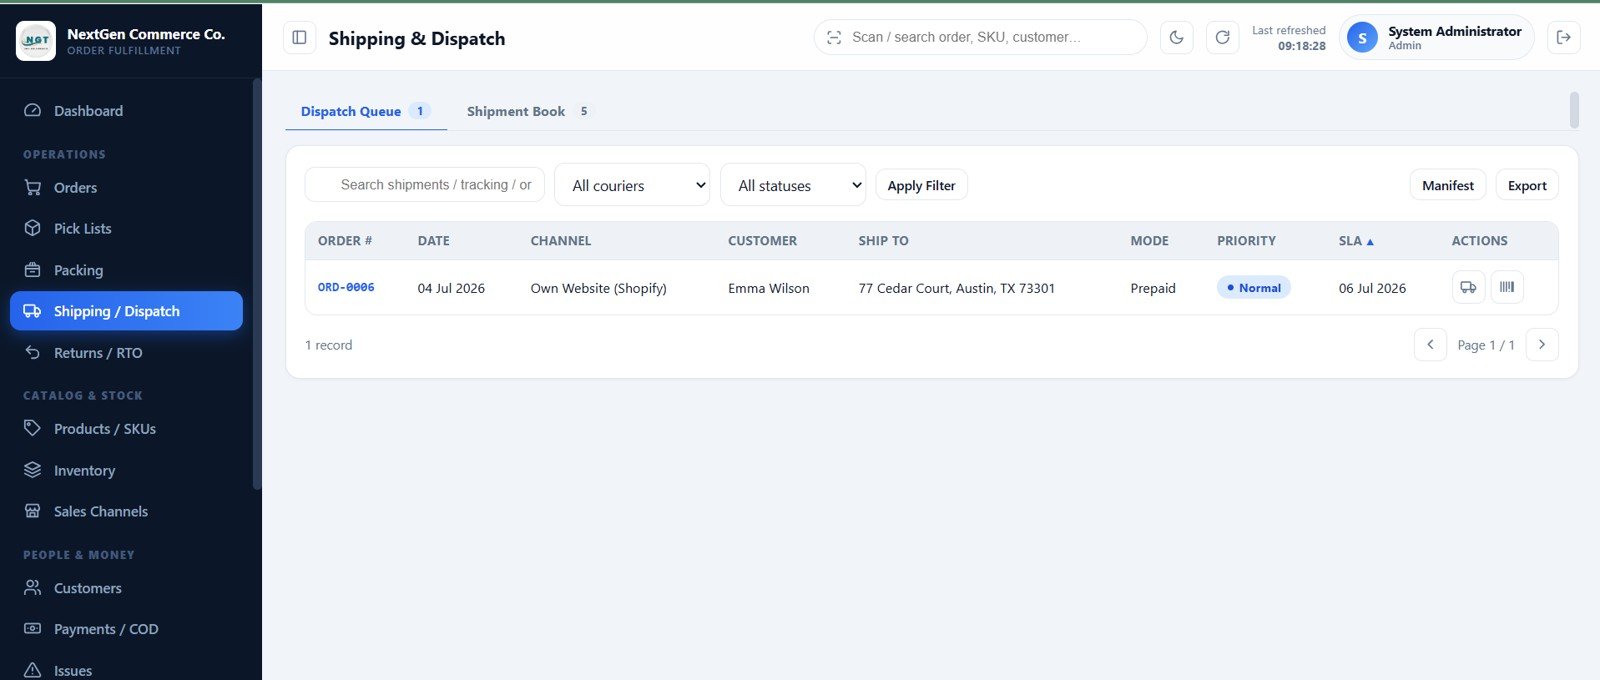Click the Apply Filter button
This screenshot has height=680, width=1600.
(x=921, y=185)
